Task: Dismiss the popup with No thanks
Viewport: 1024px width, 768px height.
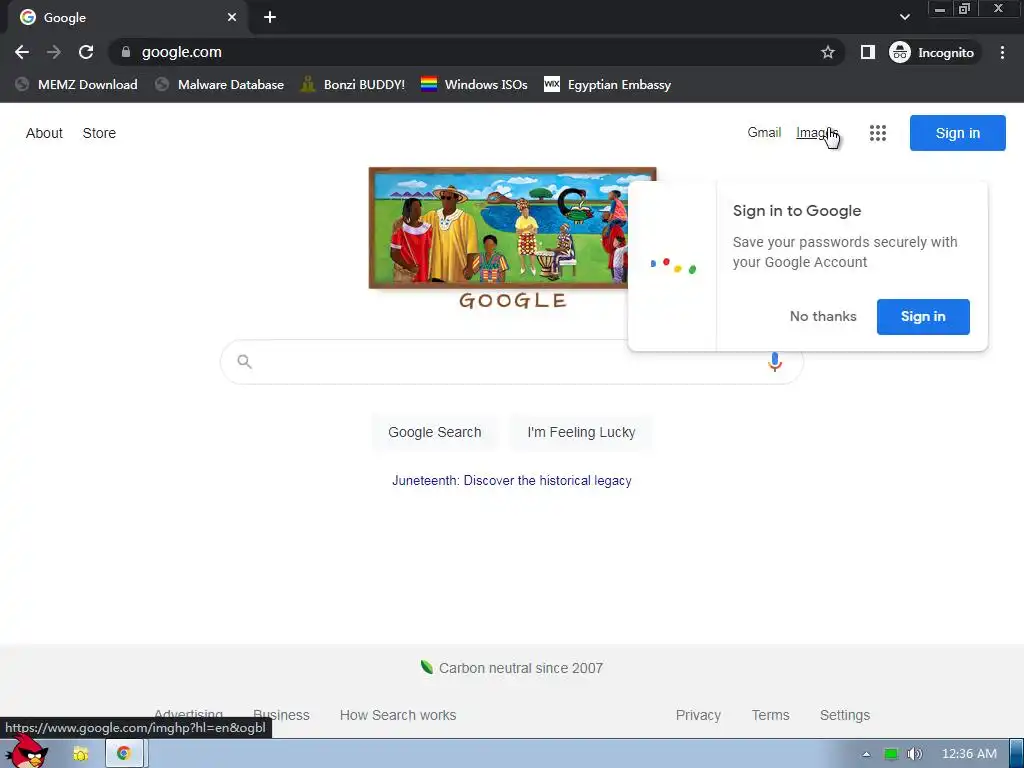Action: [823, 317]
